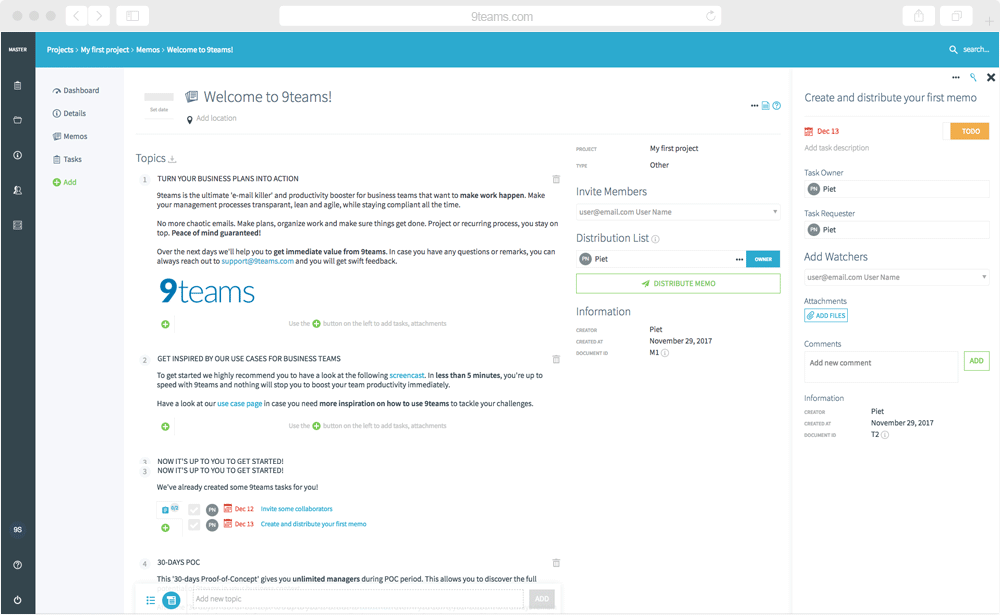
Task: Go to Projects breadcrumb
Action: 60,50
